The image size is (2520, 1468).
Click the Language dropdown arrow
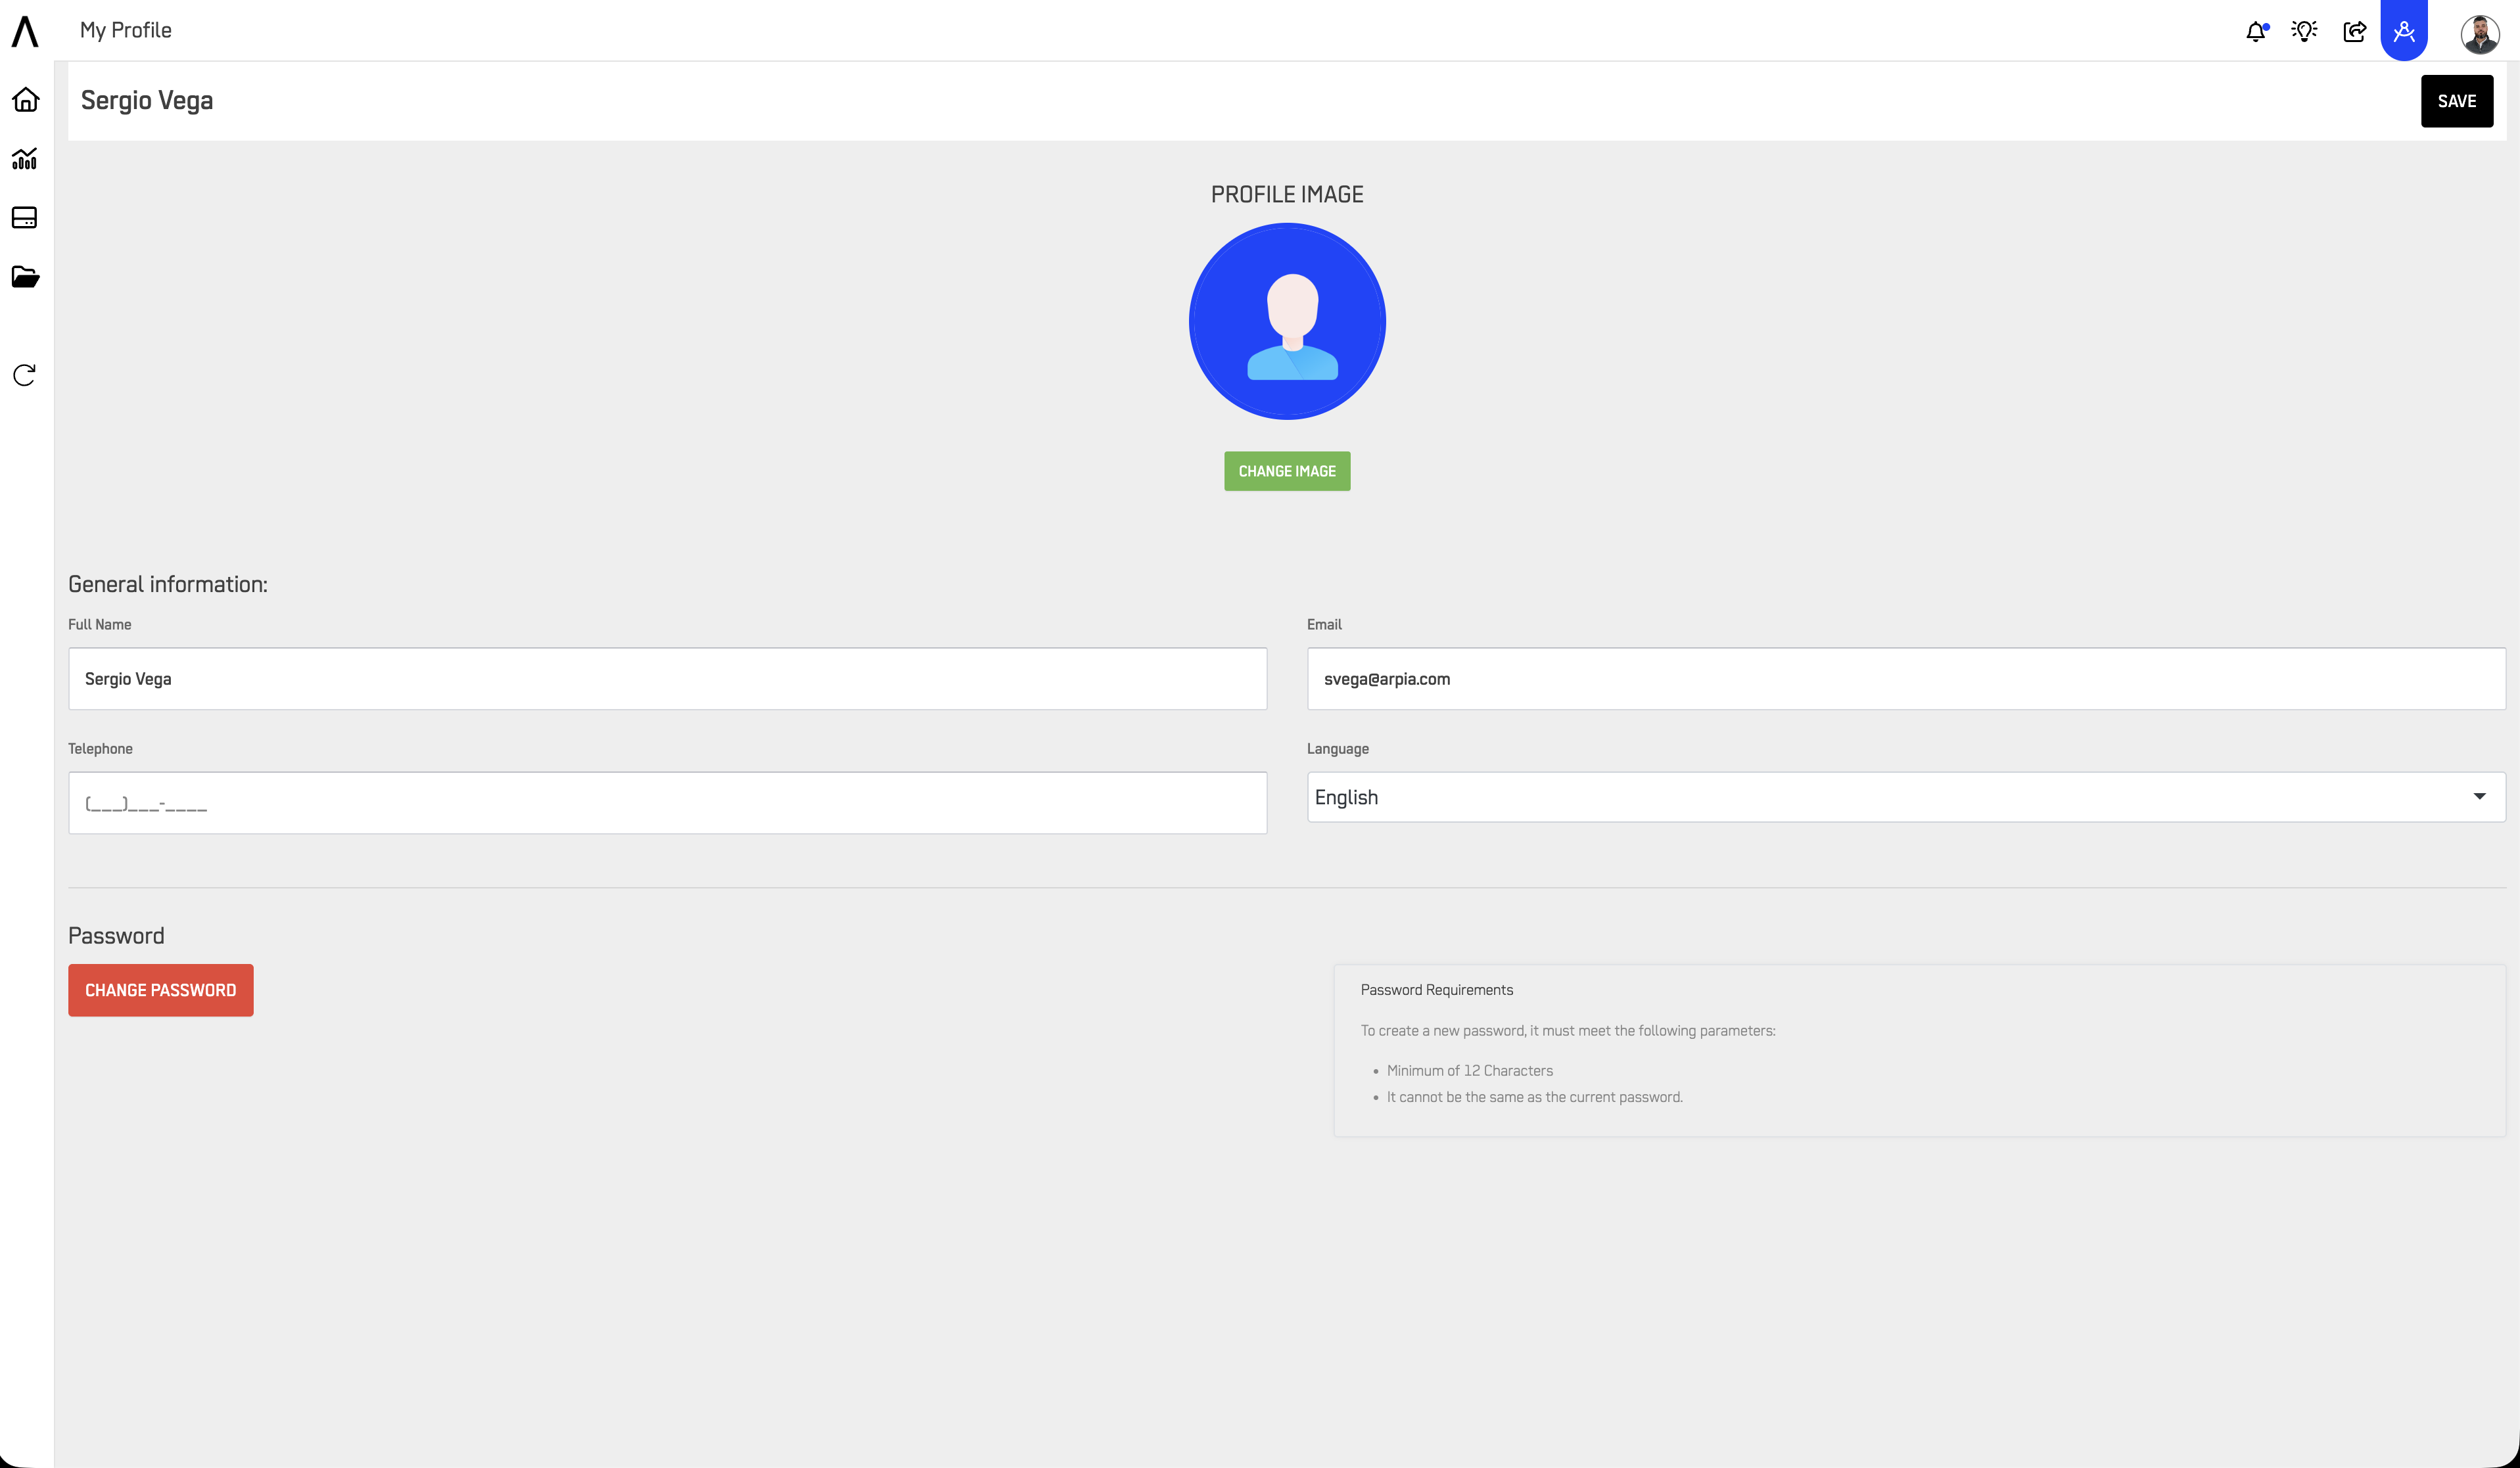[2479, 796]
